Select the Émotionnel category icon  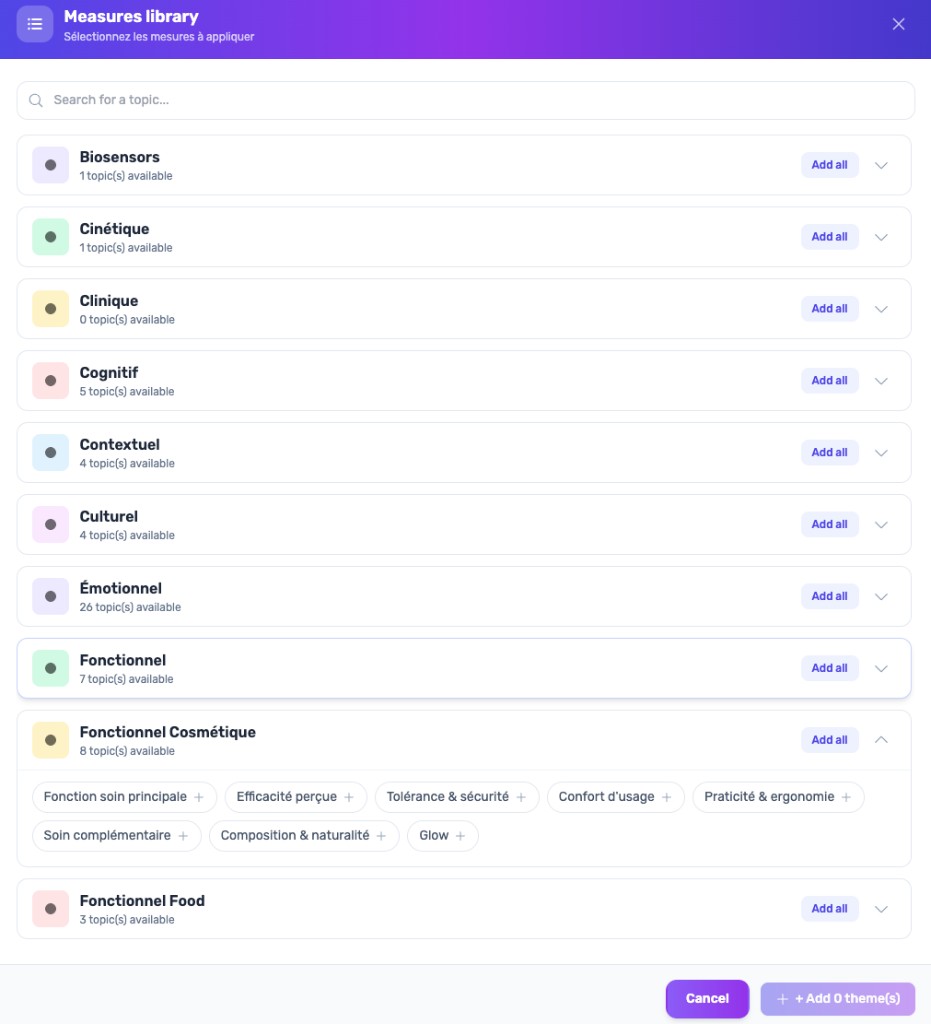point(50,595)
